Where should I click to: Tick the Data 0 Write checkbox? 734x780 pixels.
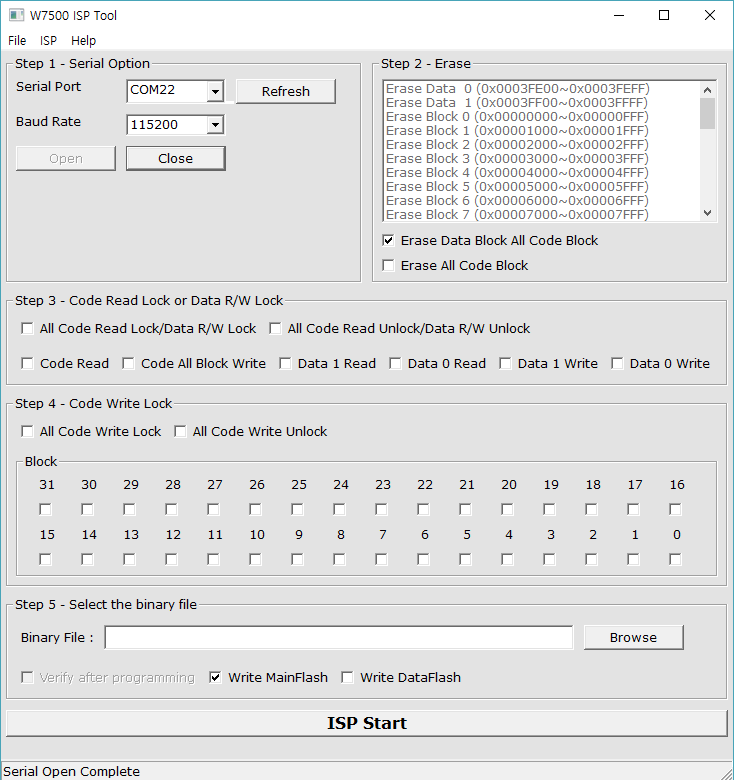coord(617,364)
